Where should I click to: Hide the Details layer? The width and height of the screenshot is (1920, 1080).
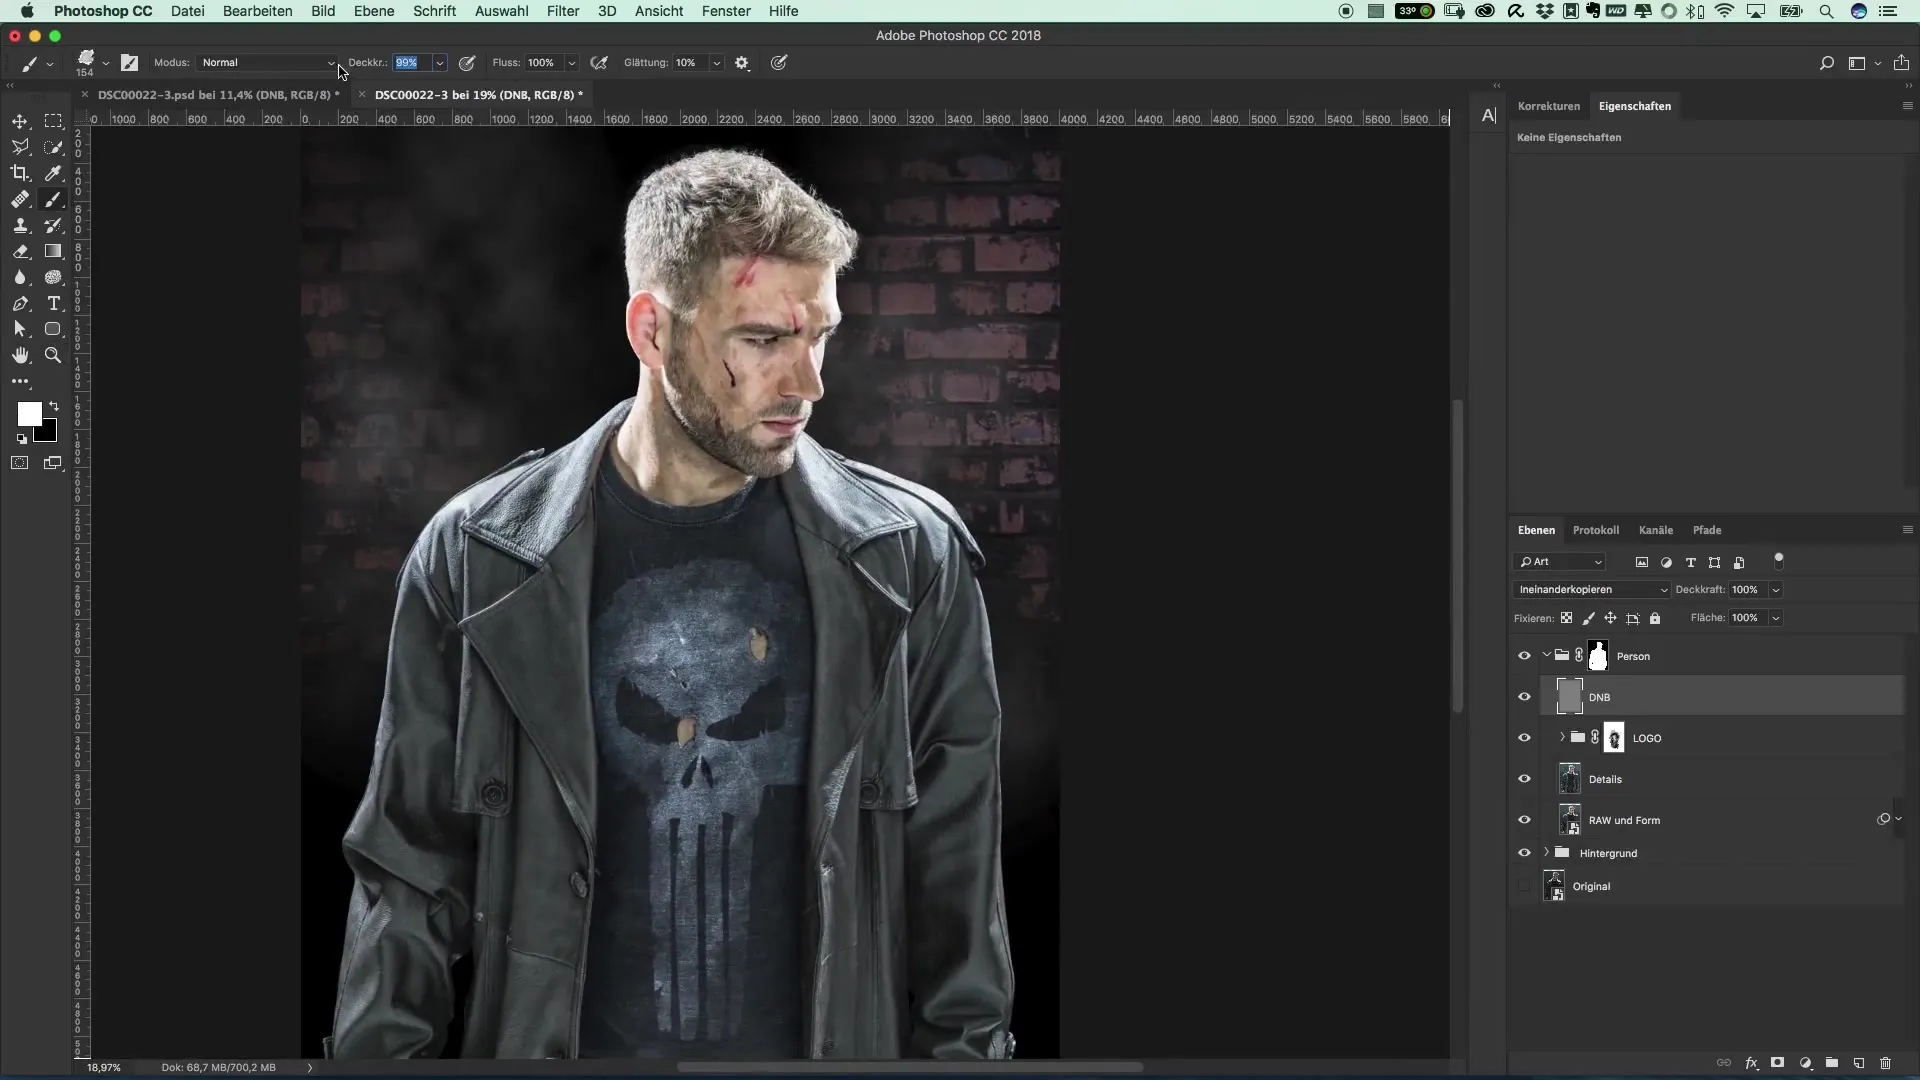click(x=1524, y=779)
